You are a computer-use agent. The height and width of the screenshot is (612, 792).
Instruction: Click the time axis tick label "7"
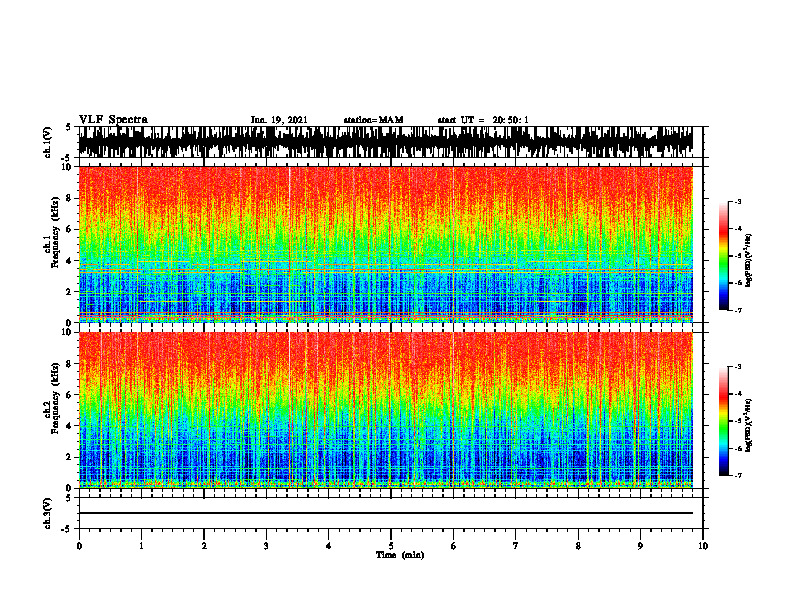(x=516, y=546)
